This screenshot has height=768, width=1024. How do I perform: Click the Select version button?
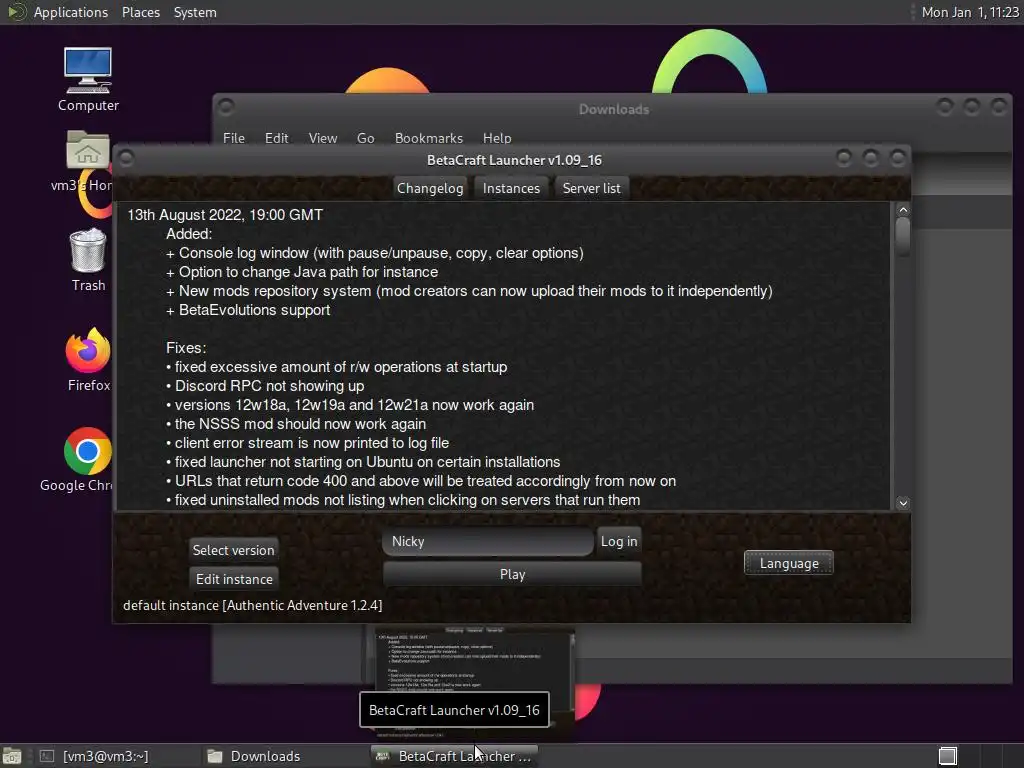tap(233, 550)
